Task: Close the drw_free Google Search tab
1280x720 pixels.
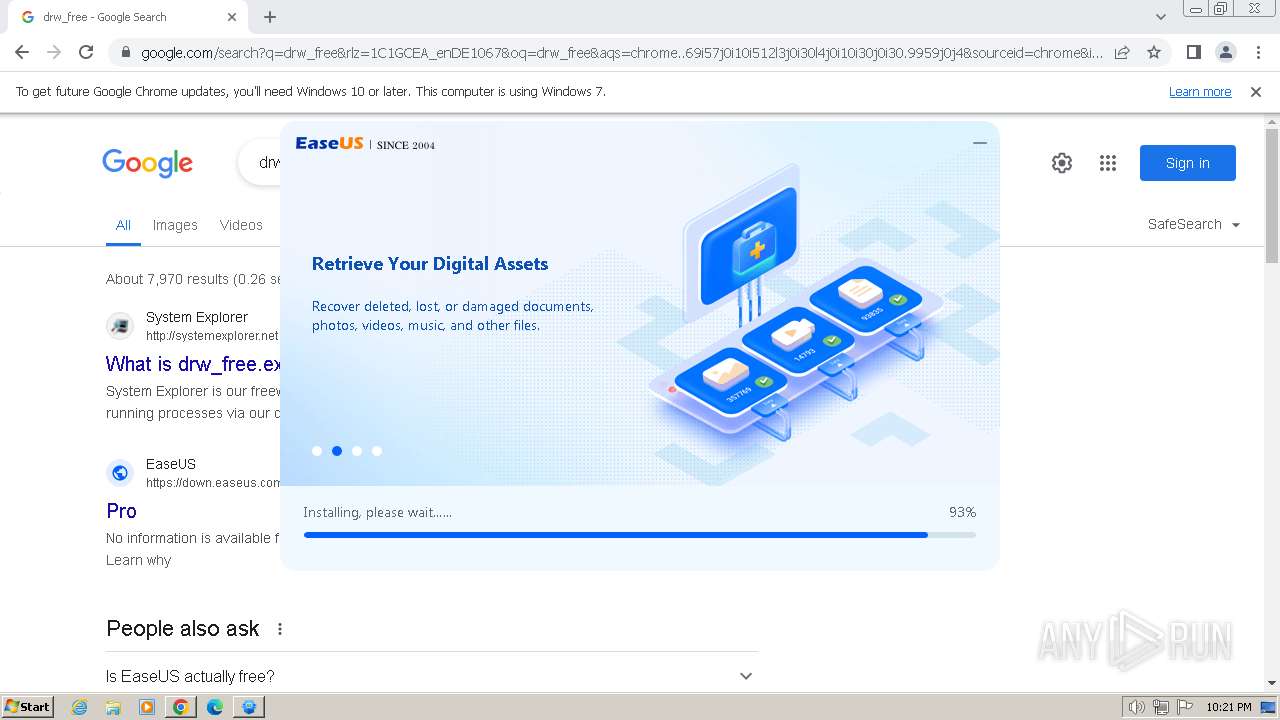Action: (x=232, y=17)
